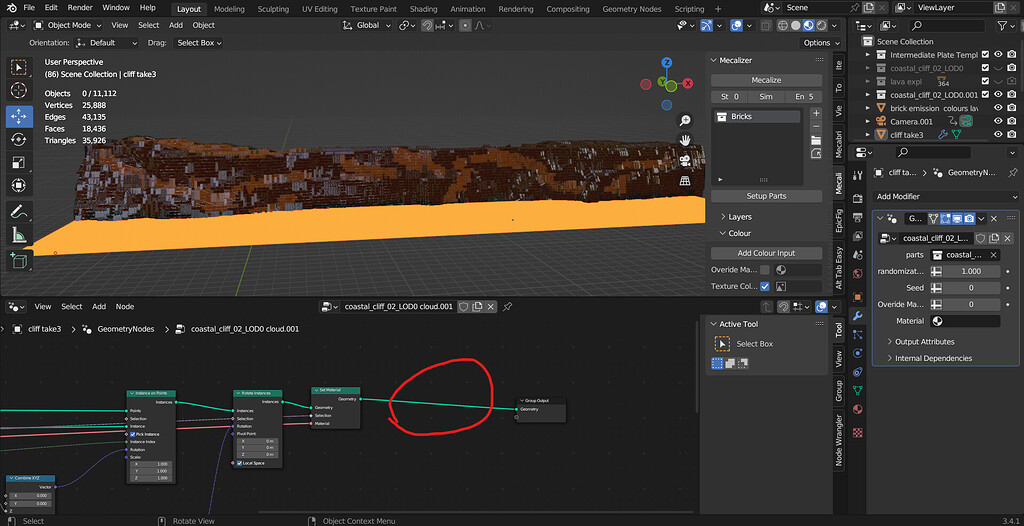Toggle camera view with the camera icon

tap(685, 160)
